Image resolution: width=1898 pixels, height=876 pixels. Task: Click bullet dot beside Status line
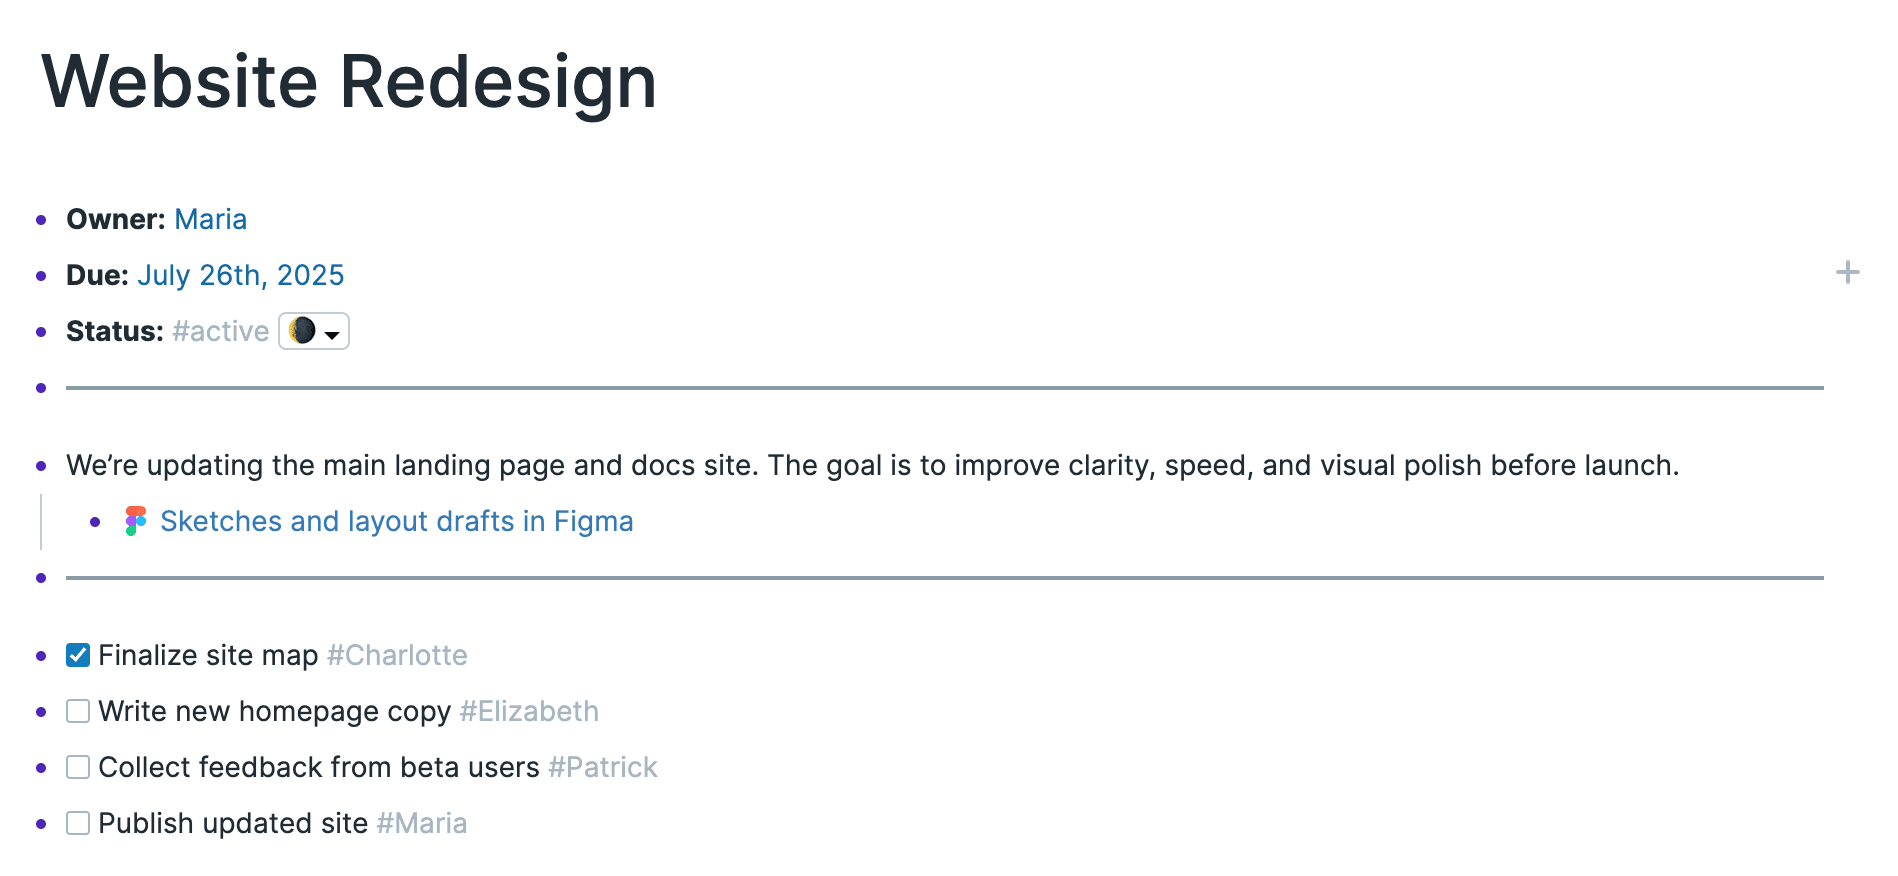[41, 332]
